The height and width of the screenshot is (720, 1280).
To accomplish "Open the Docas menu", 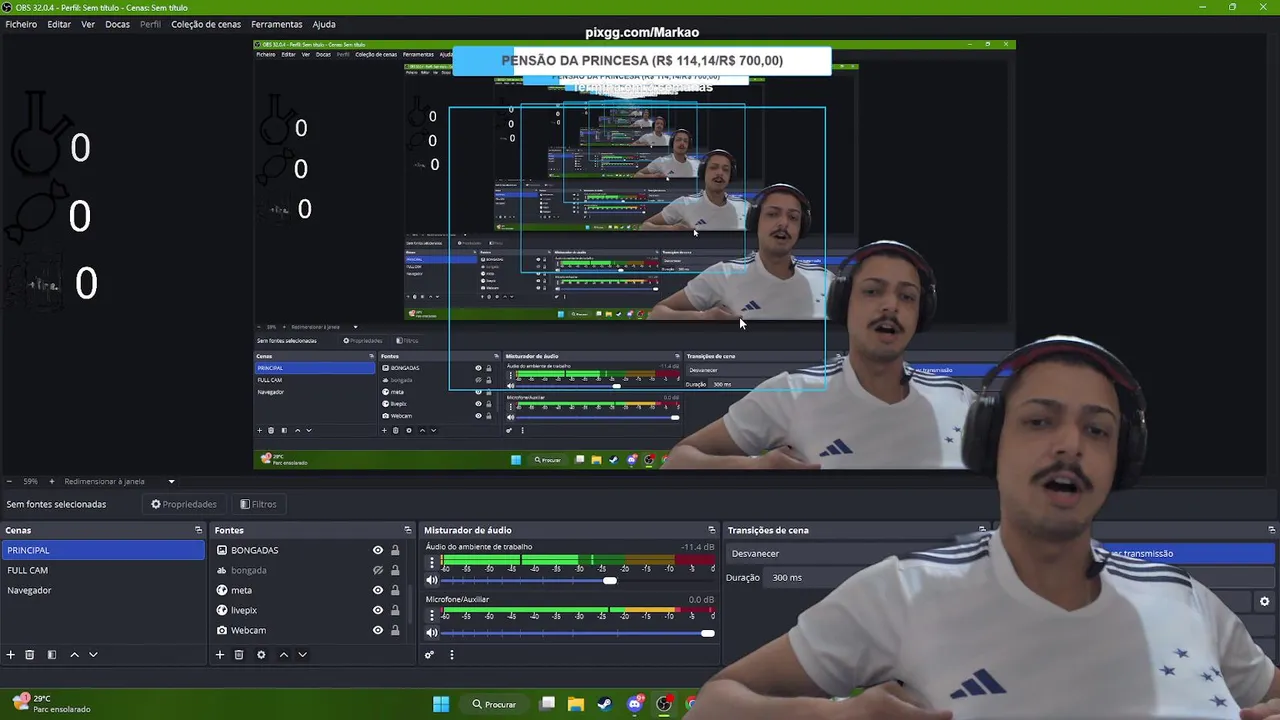I will (117, 24).
